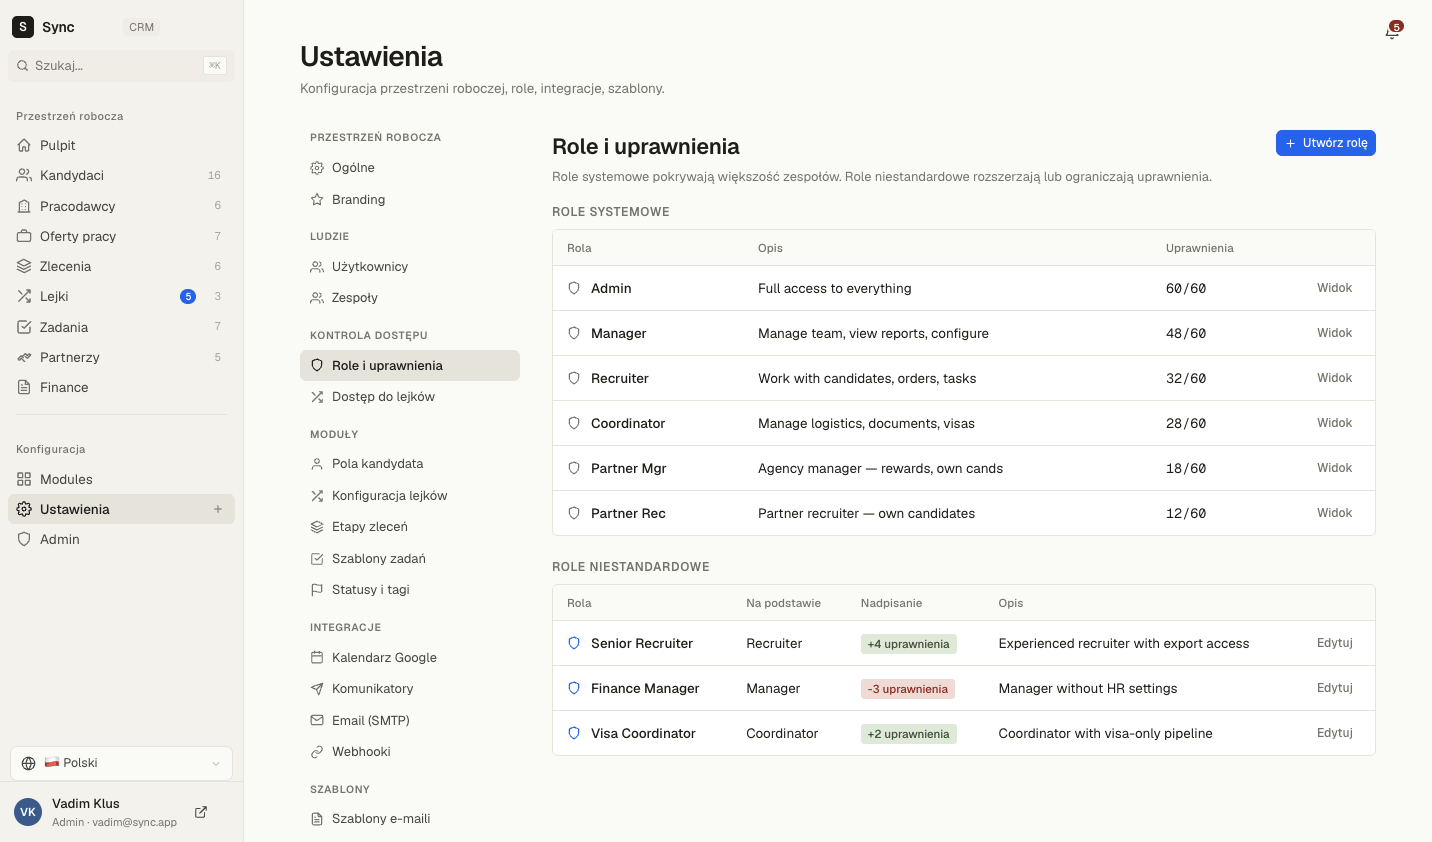Click the shield icon beside Finance Manager

click(574, 688)
